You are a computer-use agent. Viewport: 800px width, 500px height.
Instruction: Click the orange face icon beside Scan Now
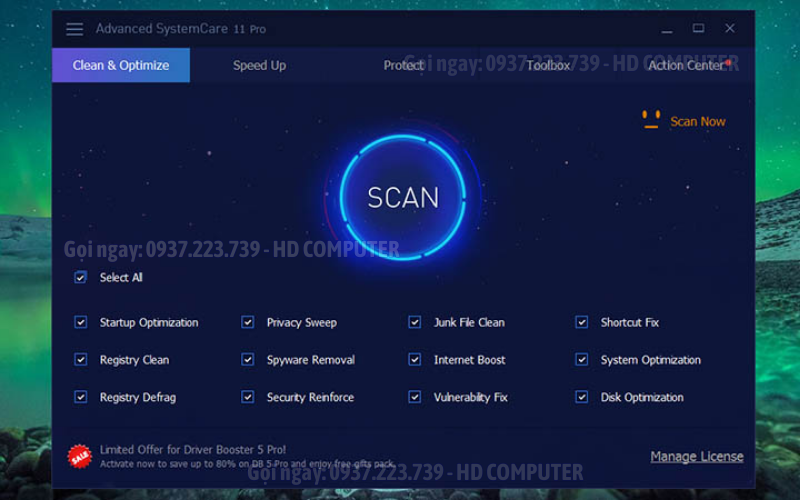click(x=651, y=120)
